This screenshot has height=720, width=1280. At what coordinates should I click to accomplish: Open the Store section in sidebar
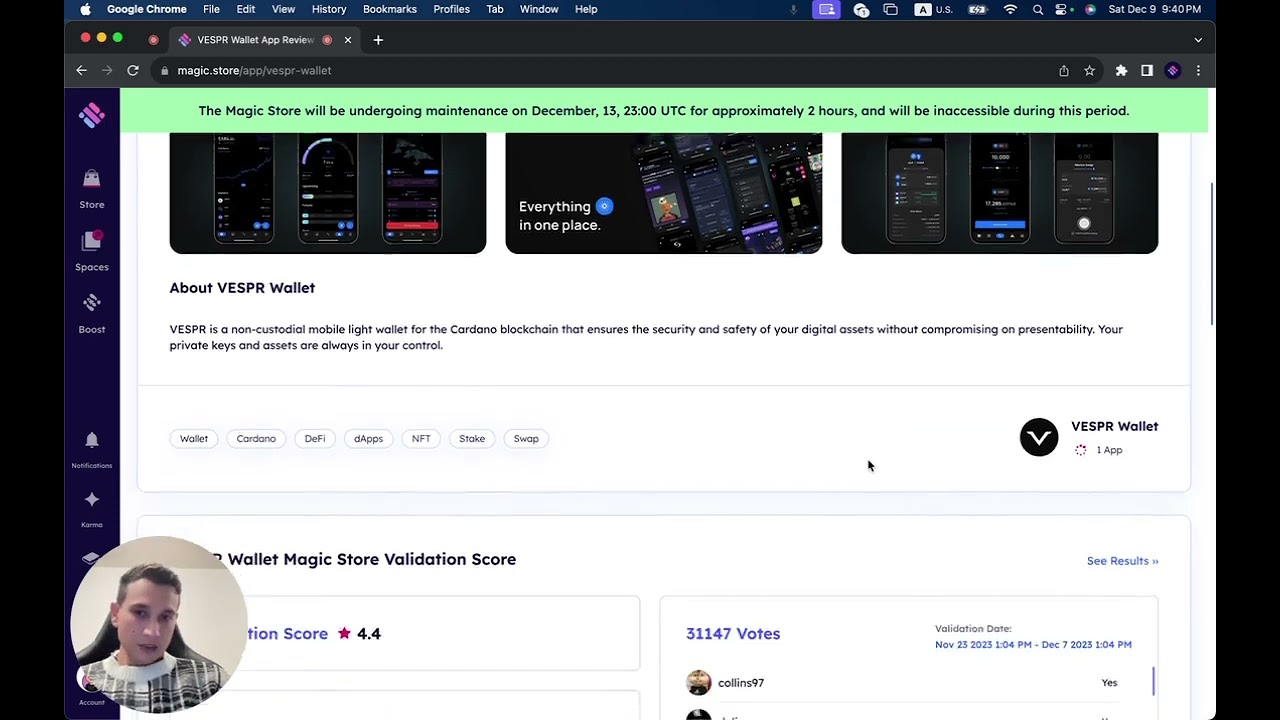click(92, 189)
